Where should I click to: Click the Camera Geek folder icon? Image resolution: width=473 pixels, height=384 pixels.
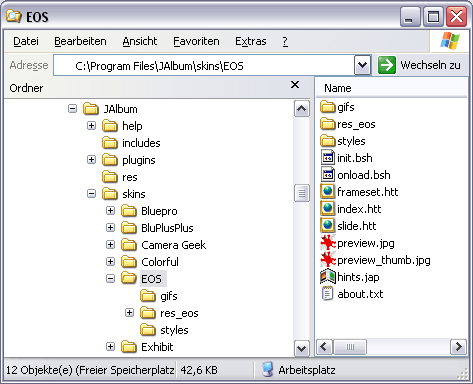pos(129,245)
